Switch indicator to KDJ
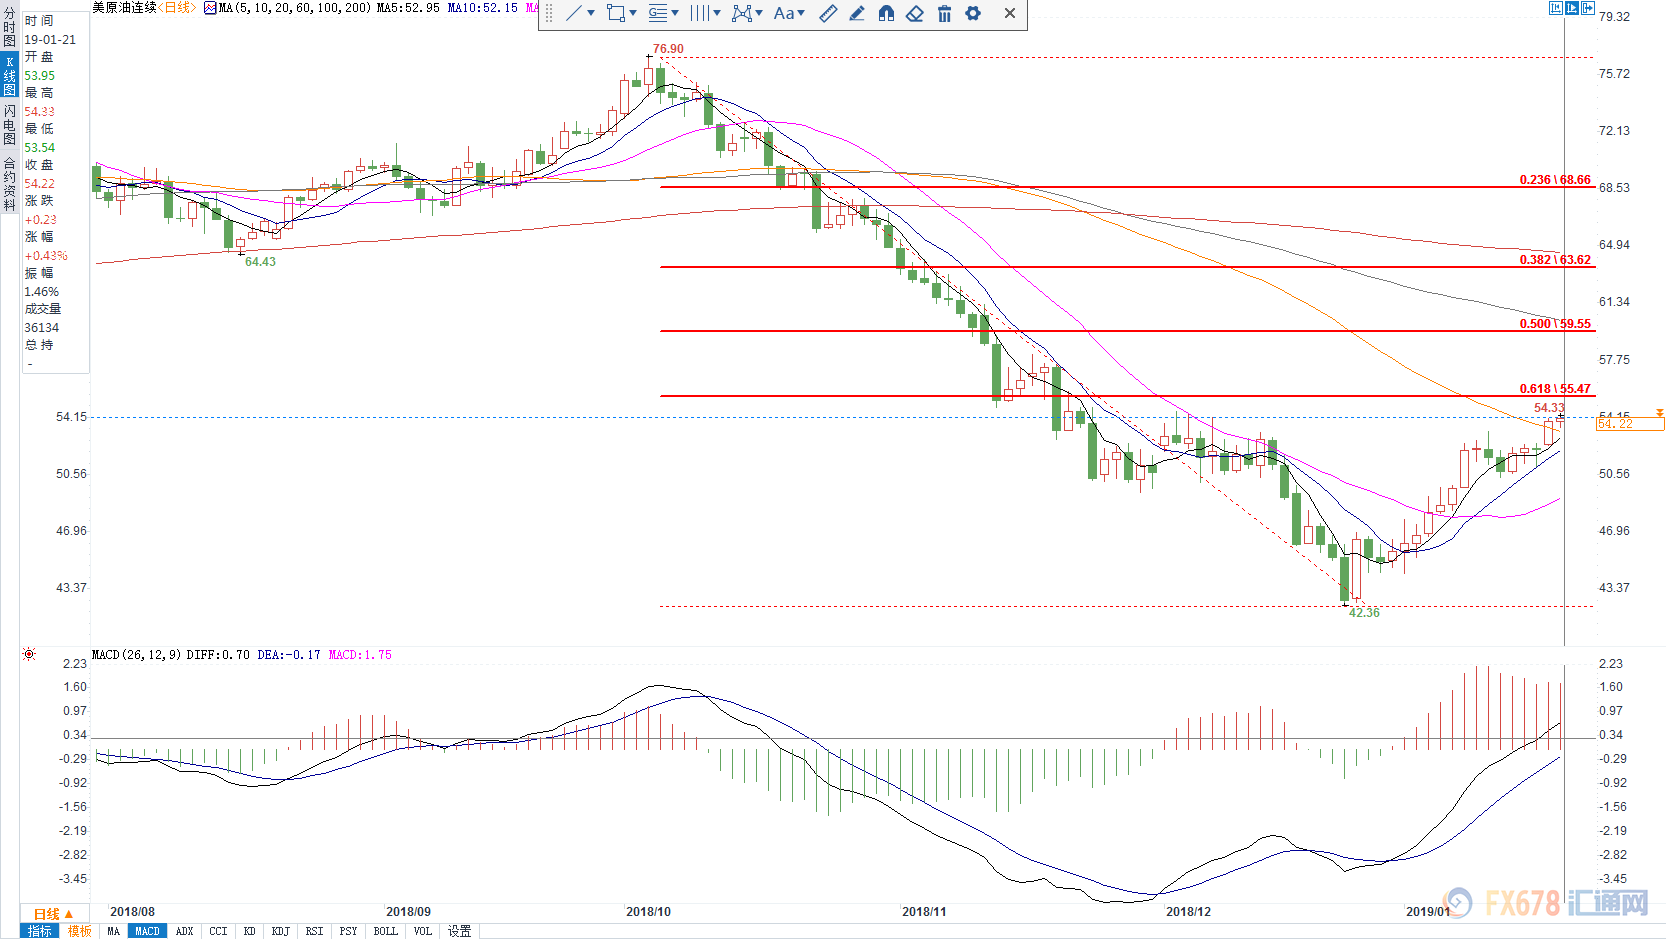1666x939 pixels. (x=281, y=931)
